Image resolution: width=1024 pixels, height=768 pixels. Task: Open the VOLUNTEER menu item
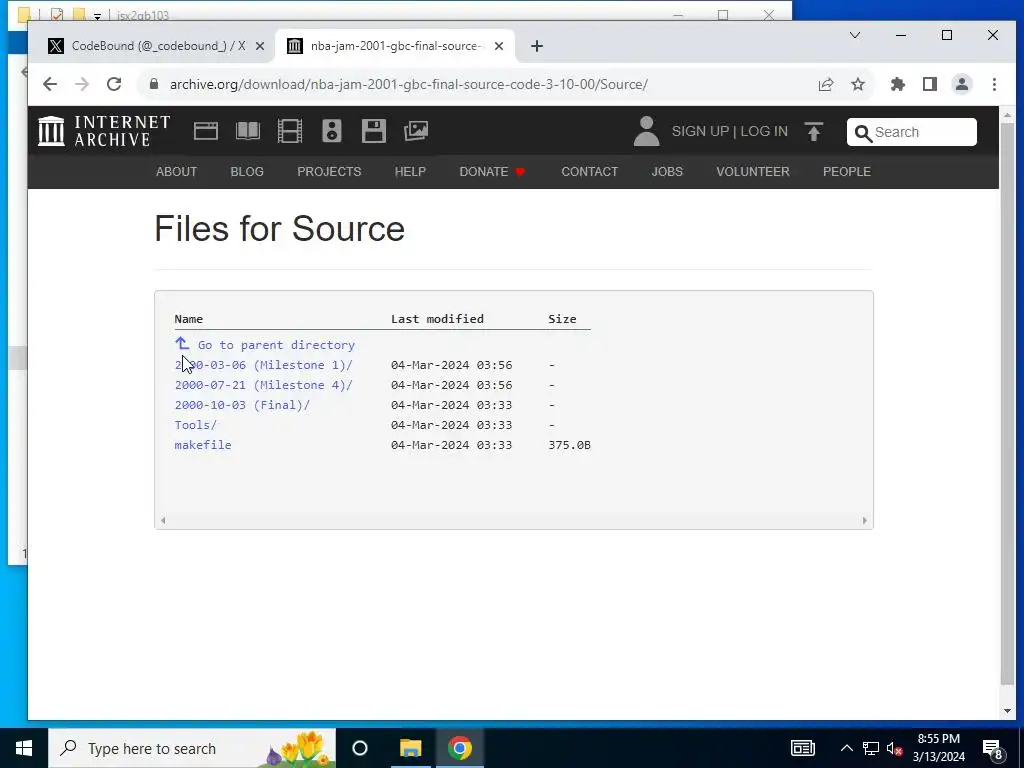tap(753, 172)
